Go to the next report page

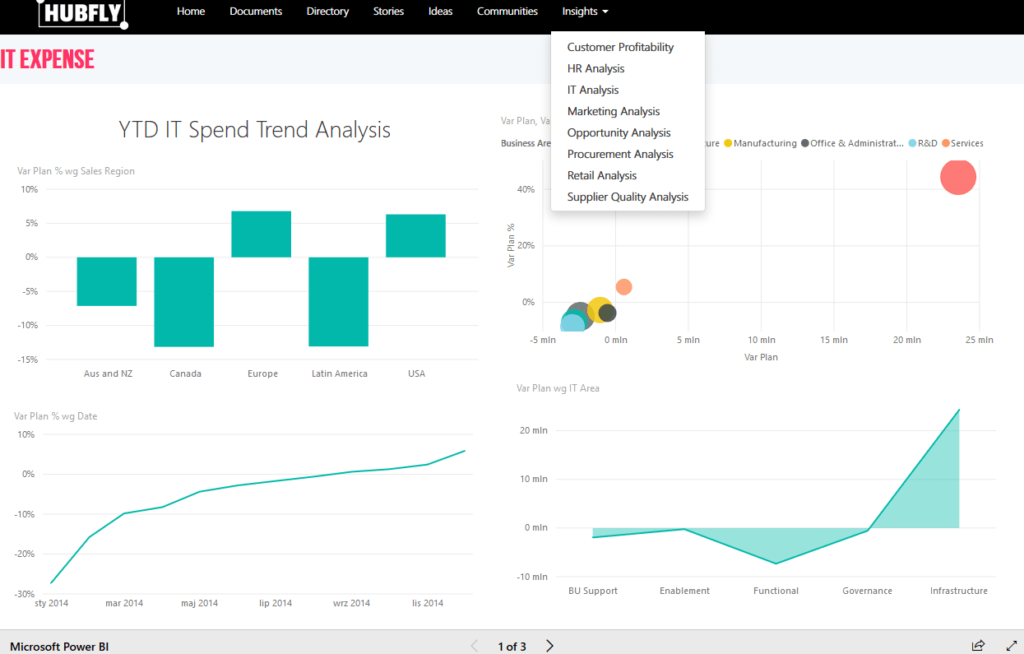(x=550, y=646)
